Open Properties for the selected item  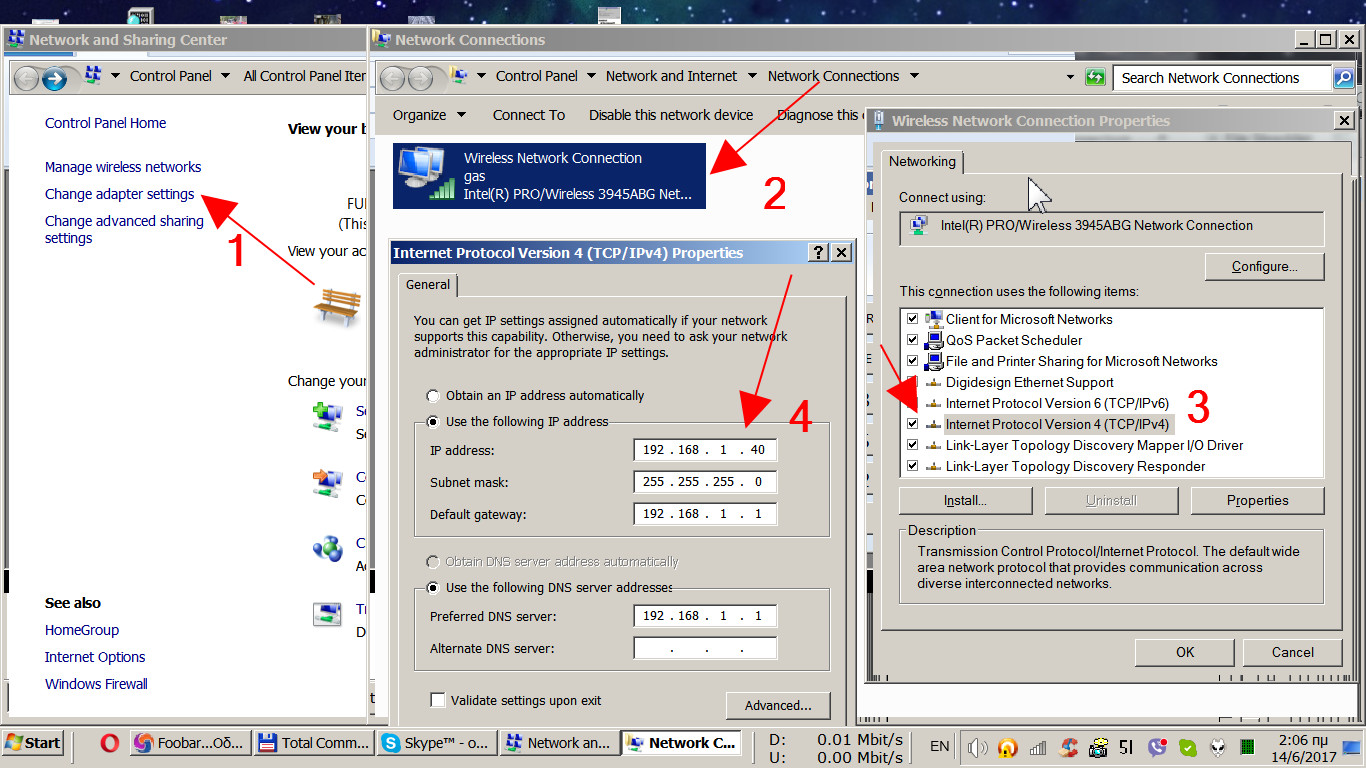[1257, 500]
